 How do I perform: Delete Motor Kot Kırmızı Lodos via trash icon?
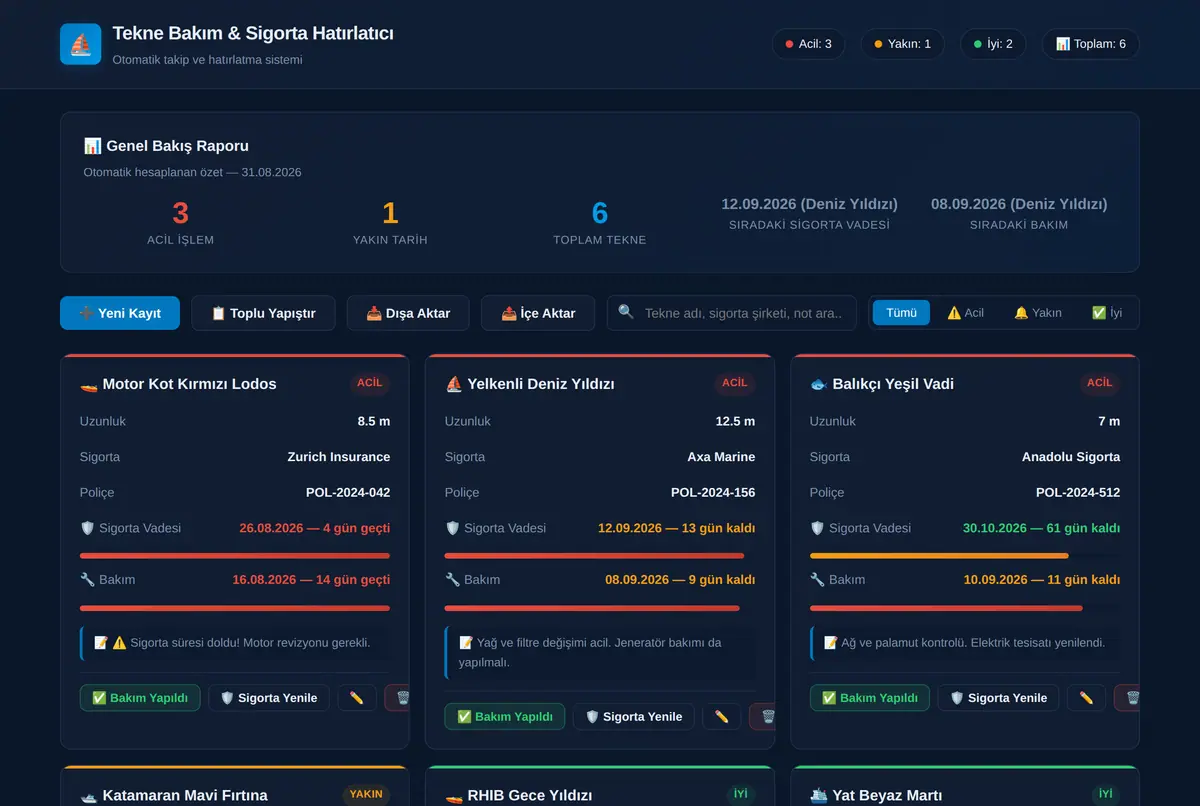[397, 698]
